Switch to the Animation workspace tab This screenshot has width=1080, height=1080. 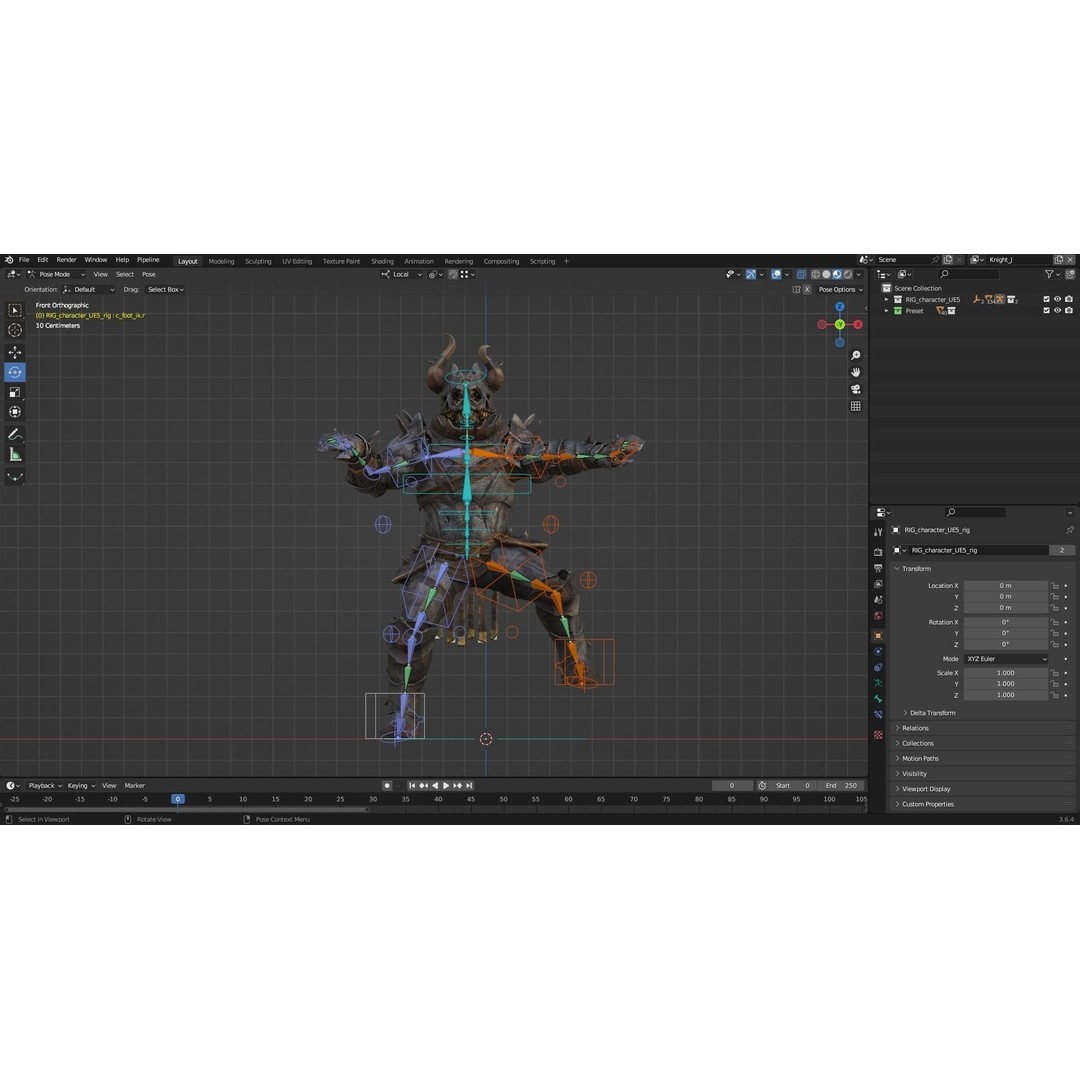click(419, 261)
